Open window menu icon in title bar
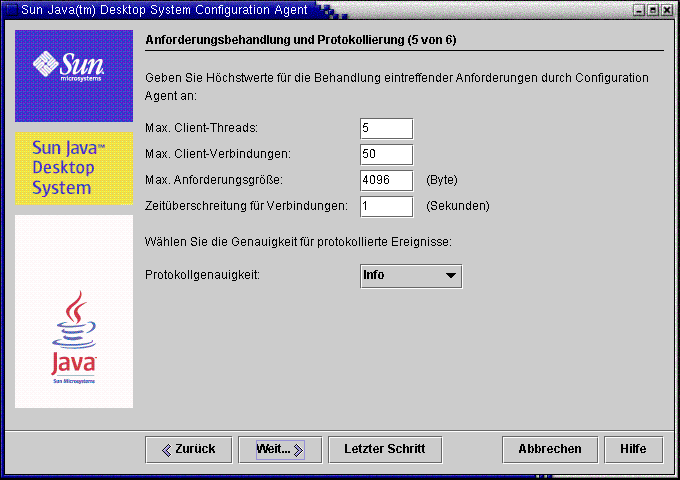The image size is (680, 480). (x=11, y=10)
